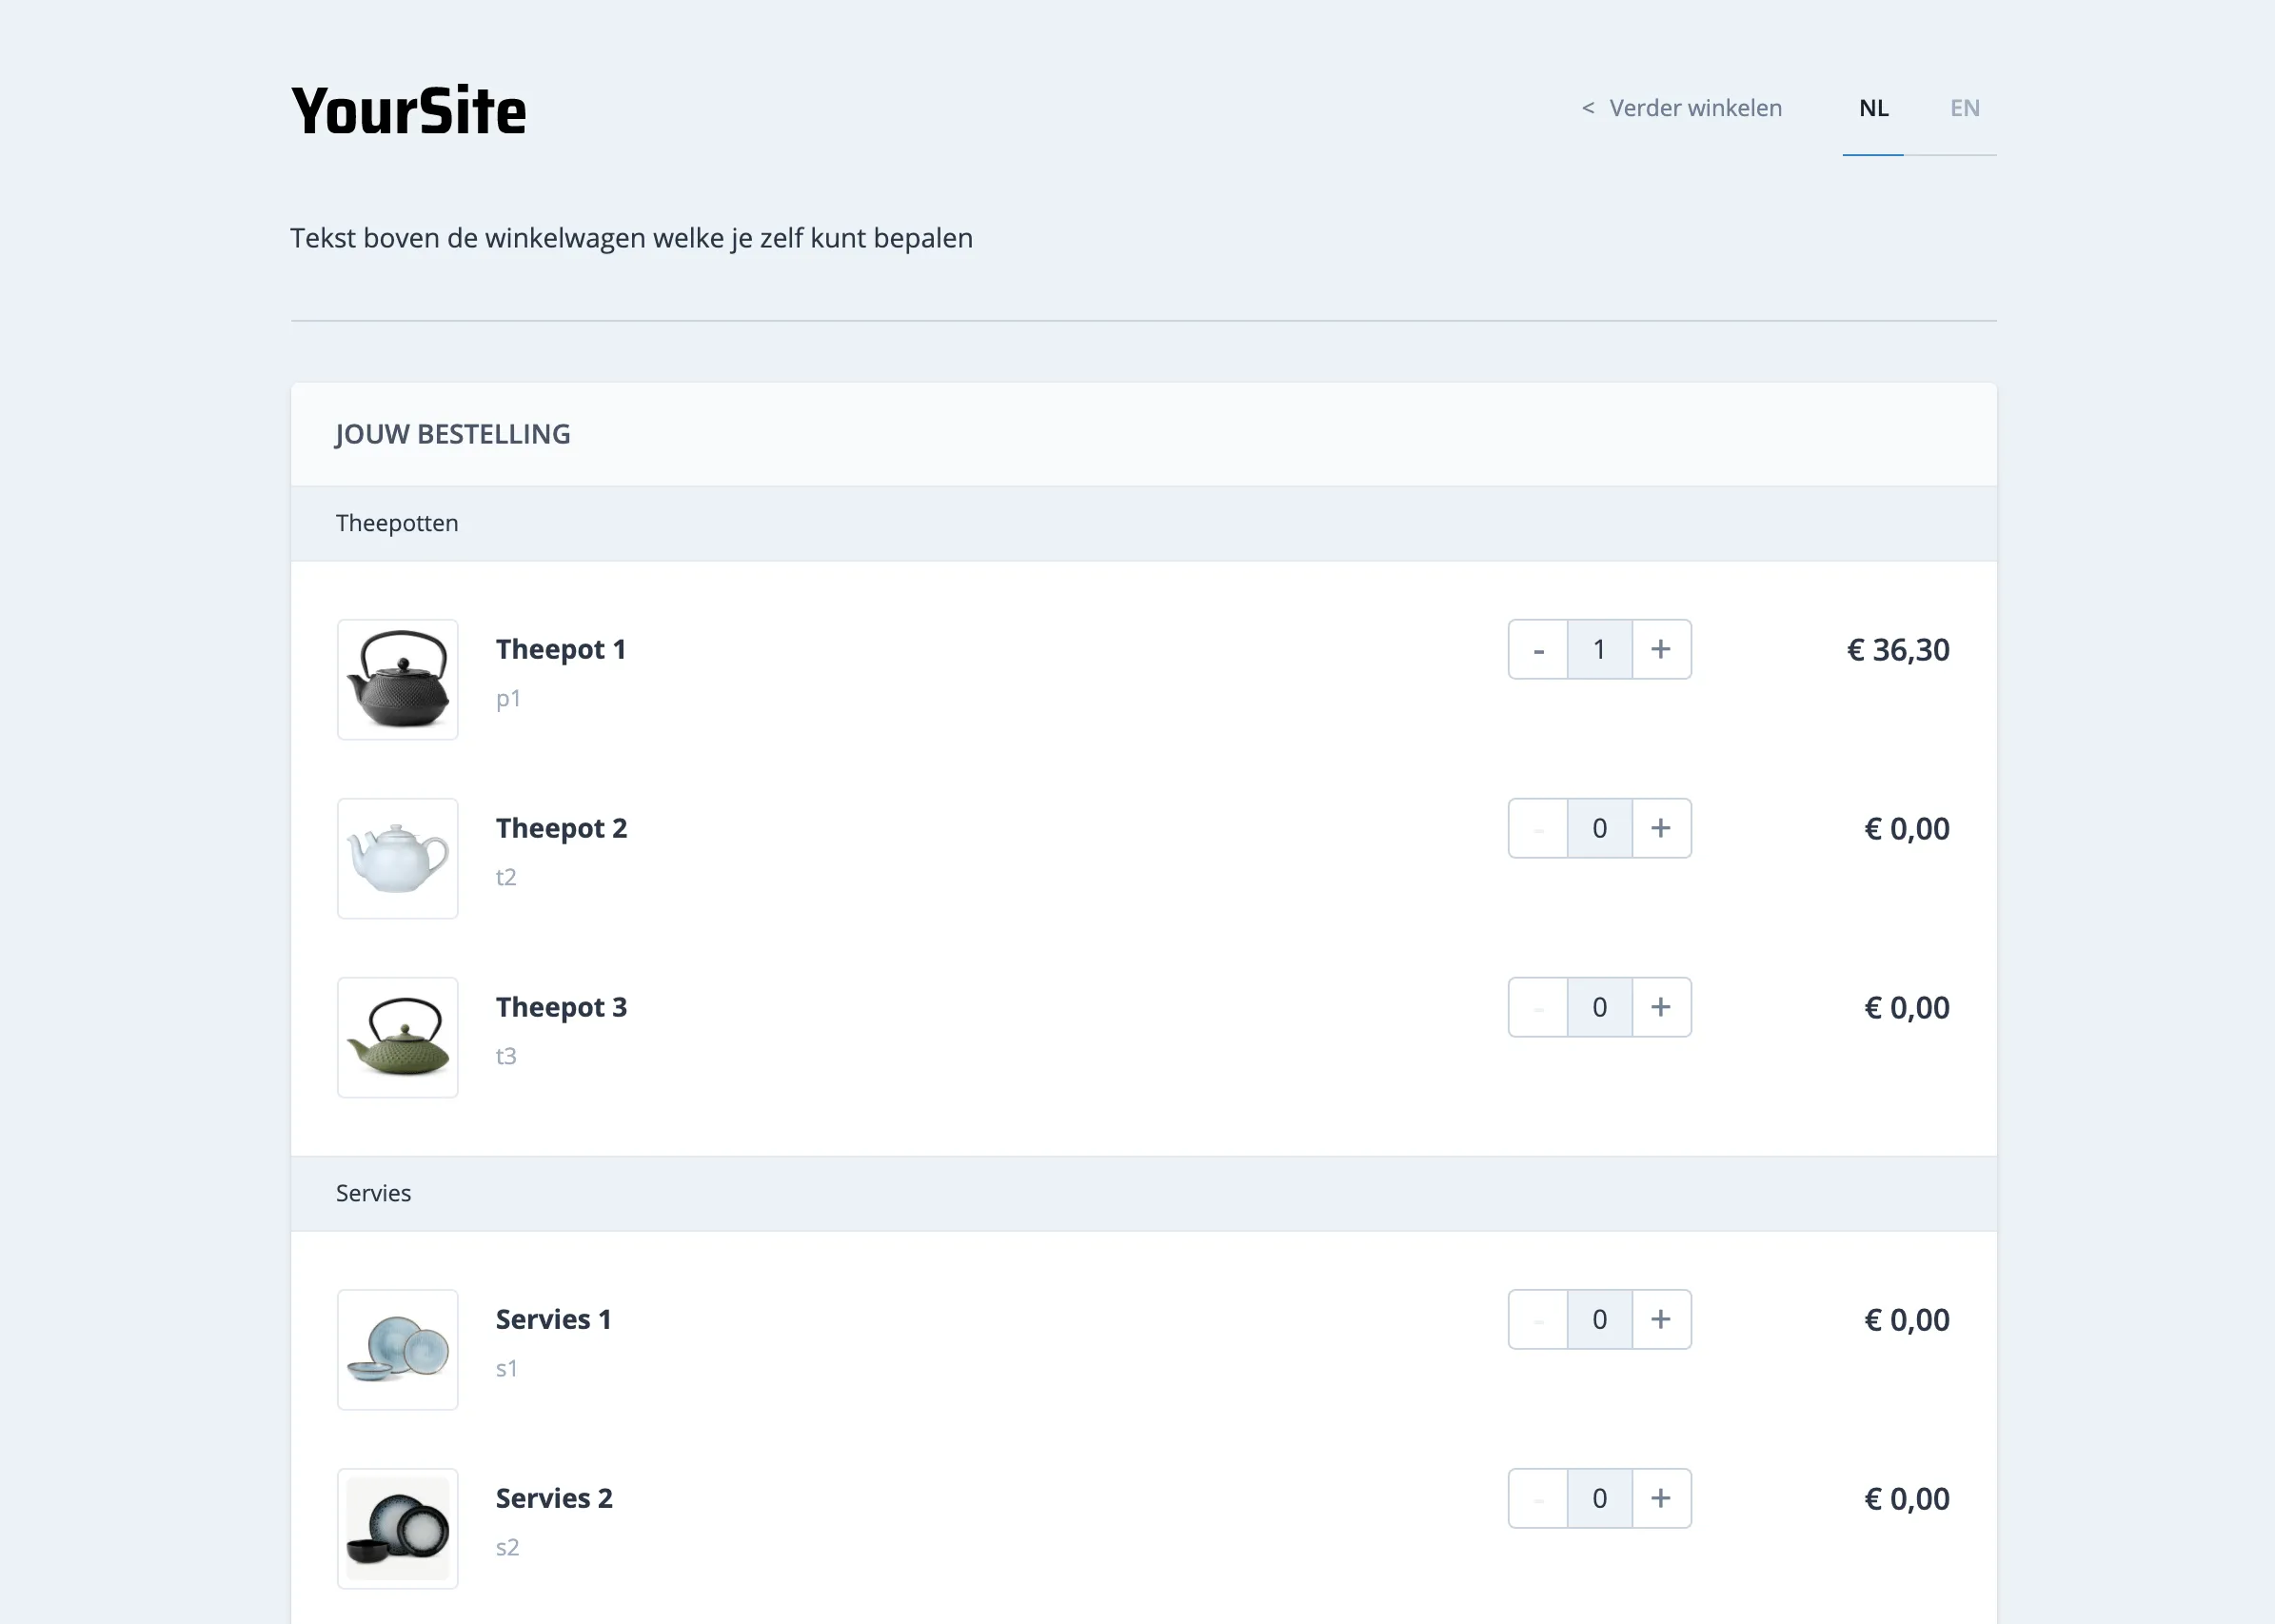Viewport: 2275px width, 1624px height.
Task: Click white Theepot 2 product thumbnail
Action: [398, 858]
